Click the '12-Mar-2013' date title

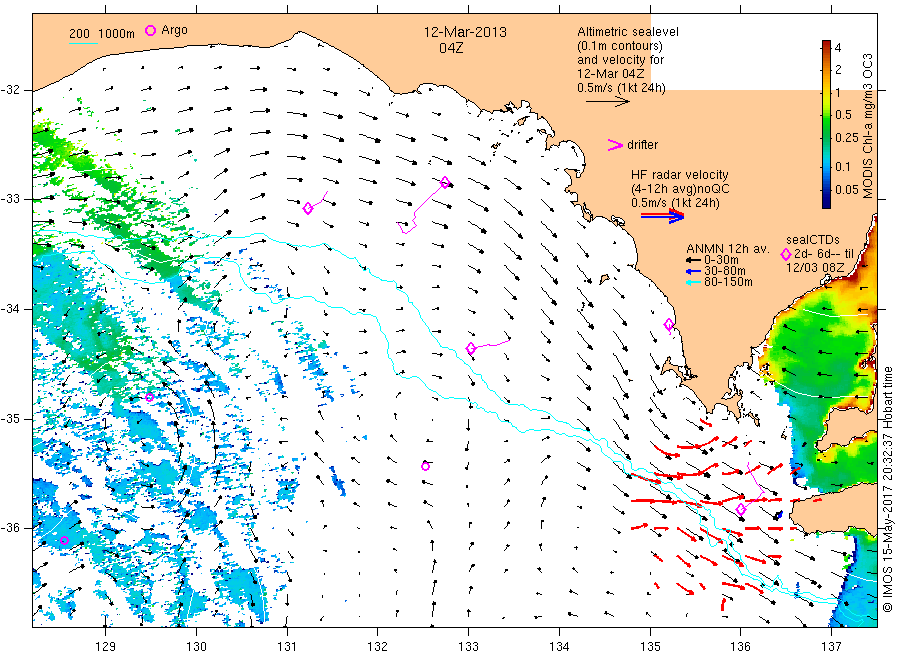(465, 32)
